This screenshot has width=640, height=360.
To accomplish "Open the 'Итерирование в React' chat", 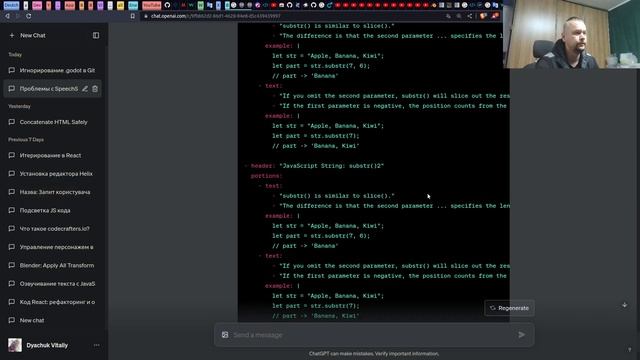I will 53,156.
